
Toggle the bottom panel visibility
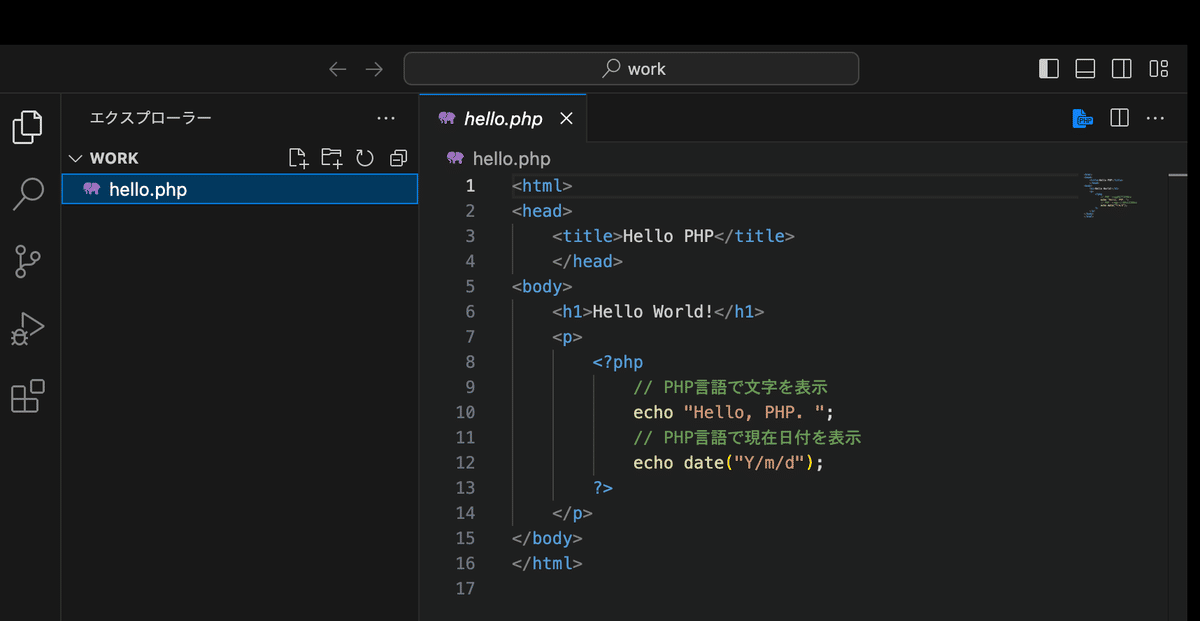click(x=1085, y=69)
